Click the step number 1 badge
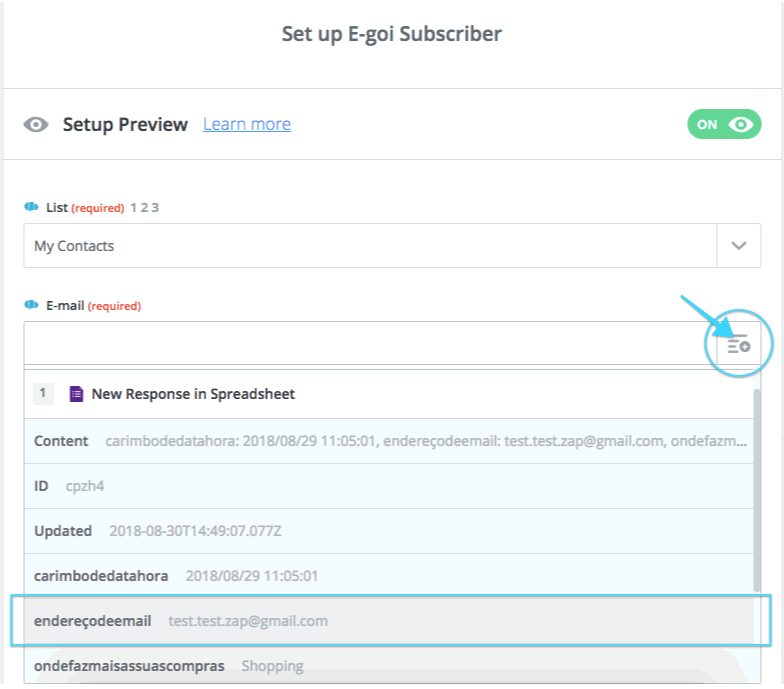The image size is (784, 689). click(x=43, y=394)
